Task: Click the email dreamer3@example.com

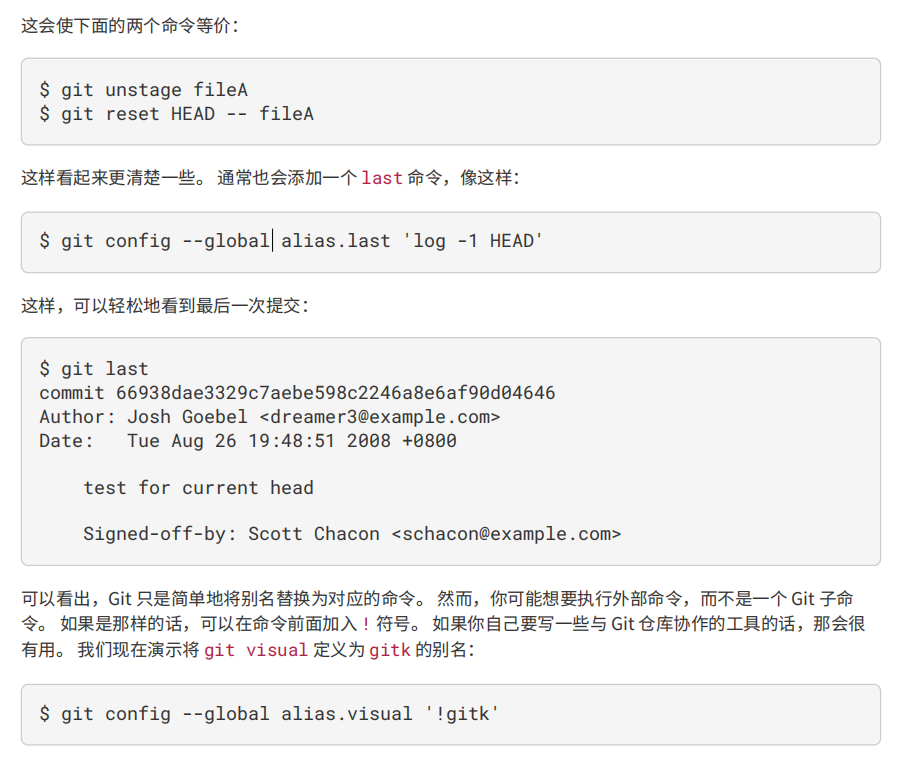Action: click(x=379, y=417)
